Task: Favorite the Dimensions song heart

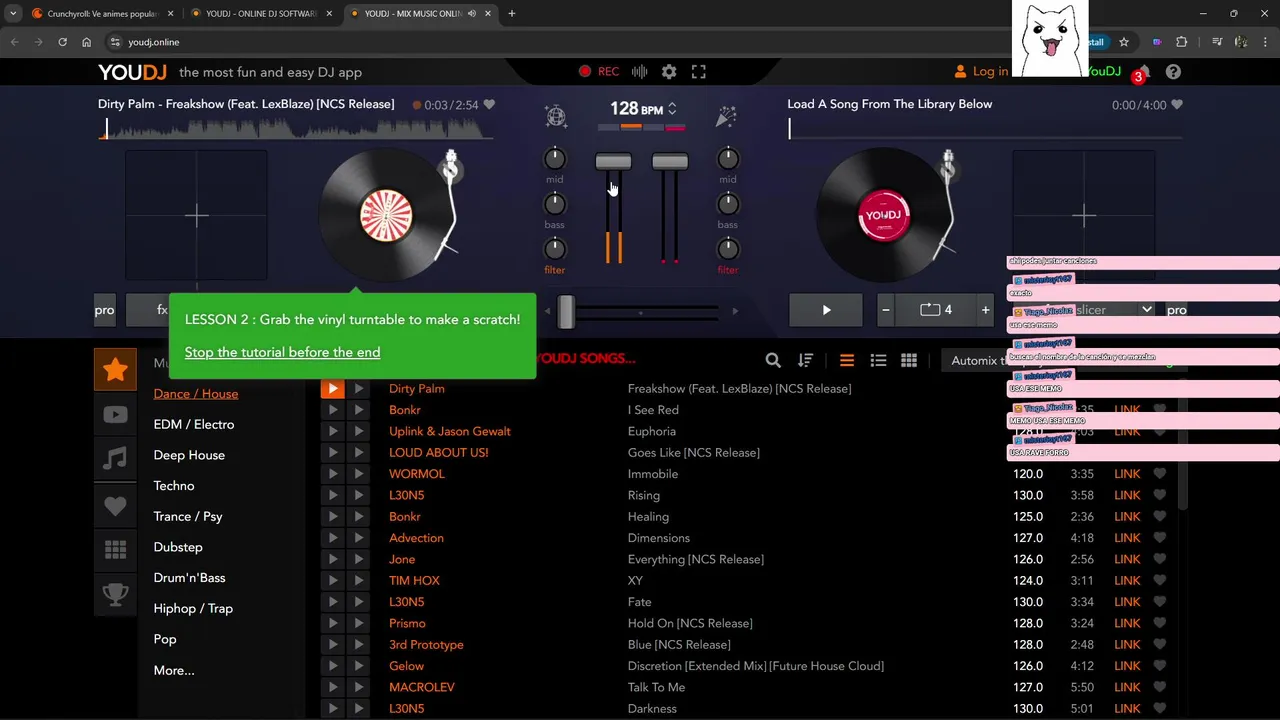Action: pos(1160,538)
